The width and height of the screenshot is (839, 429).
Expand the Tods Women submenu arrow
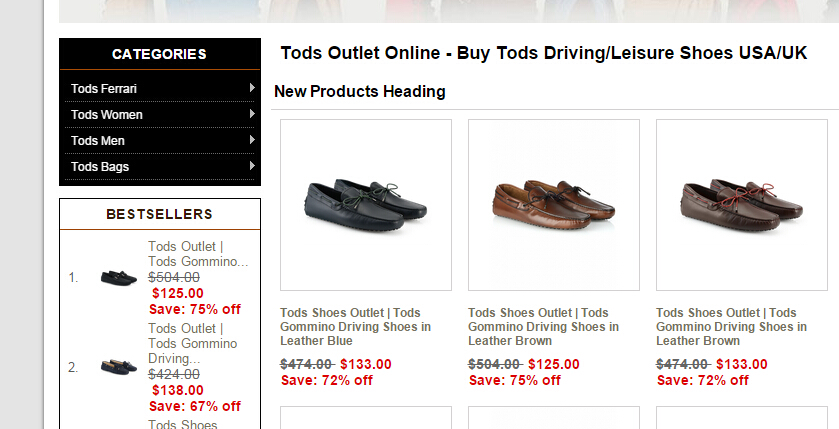252,114
